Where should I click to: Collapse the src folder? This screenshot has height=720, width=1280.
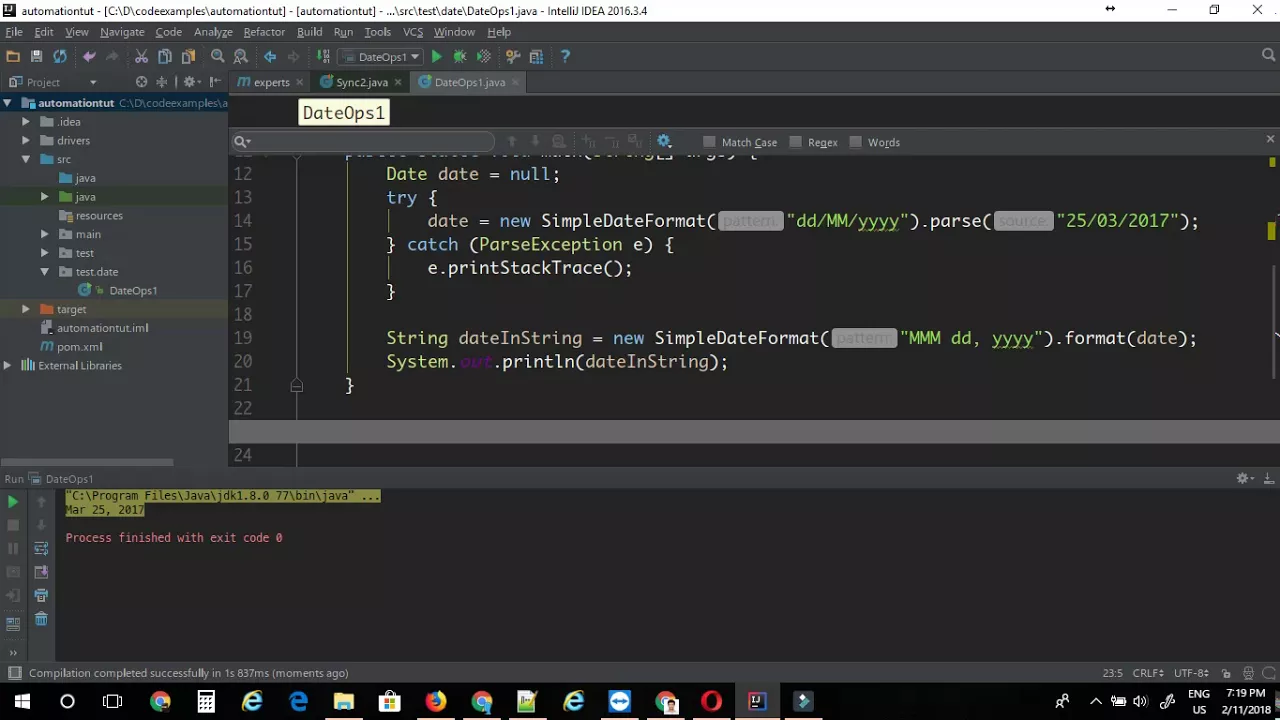pyautogui.click(x=26, y=160)
